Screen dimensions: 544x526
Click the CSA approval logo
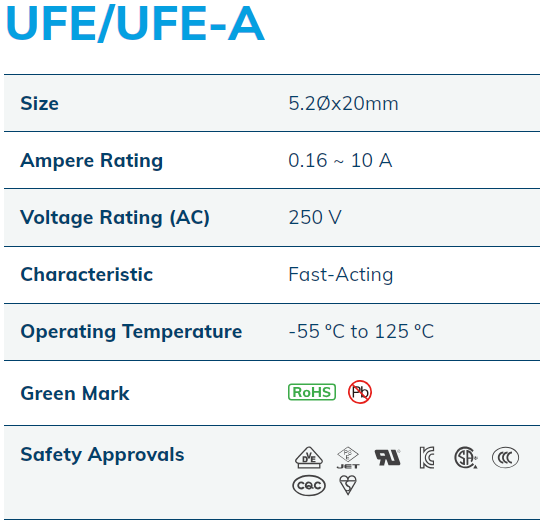(466, 458)
